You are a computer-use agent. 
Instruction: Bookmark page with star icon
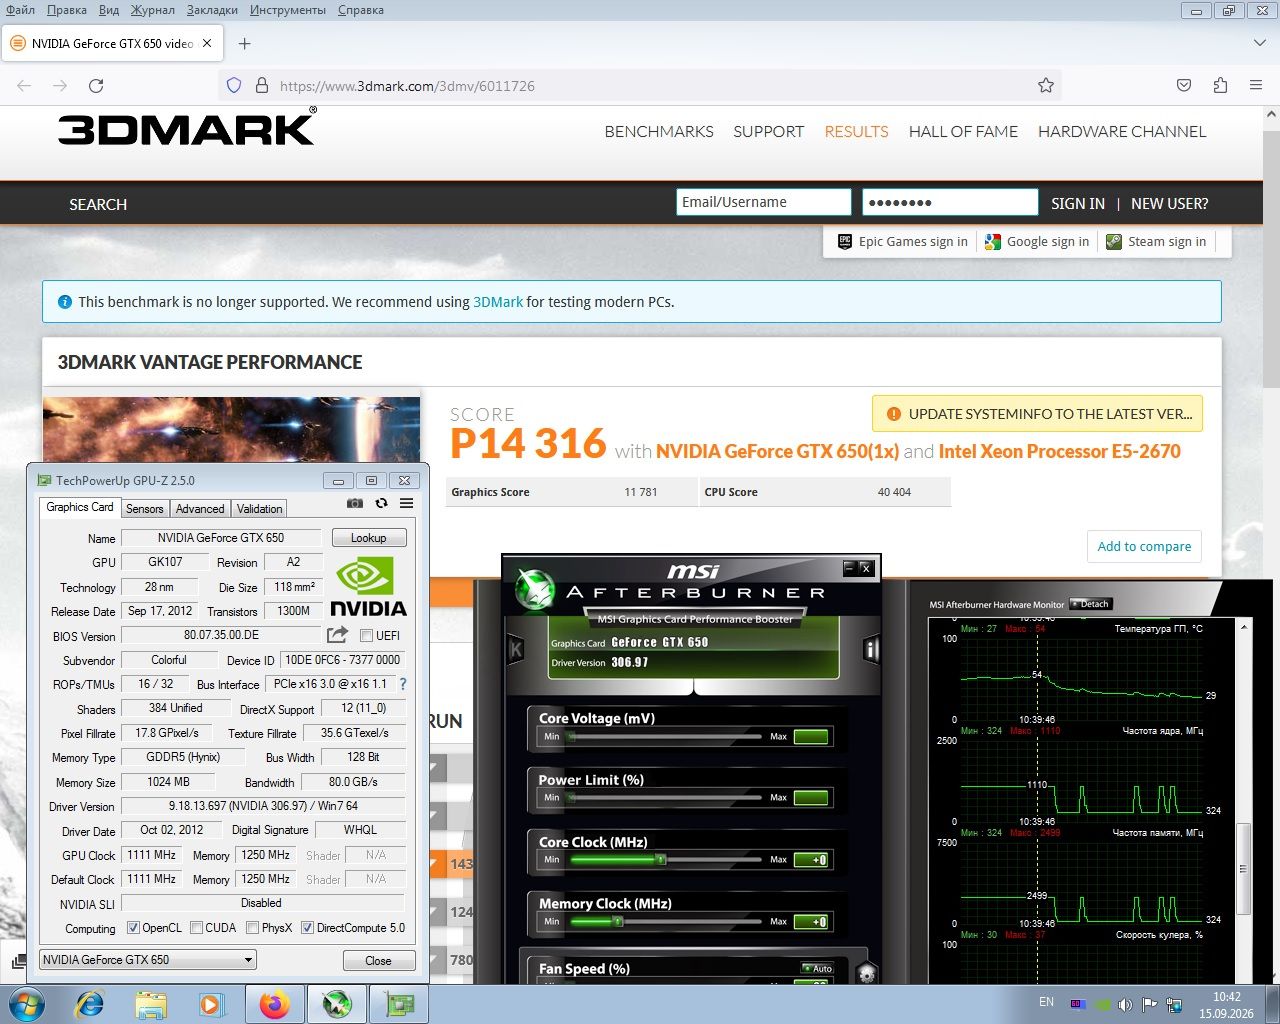coord(1046,86)
